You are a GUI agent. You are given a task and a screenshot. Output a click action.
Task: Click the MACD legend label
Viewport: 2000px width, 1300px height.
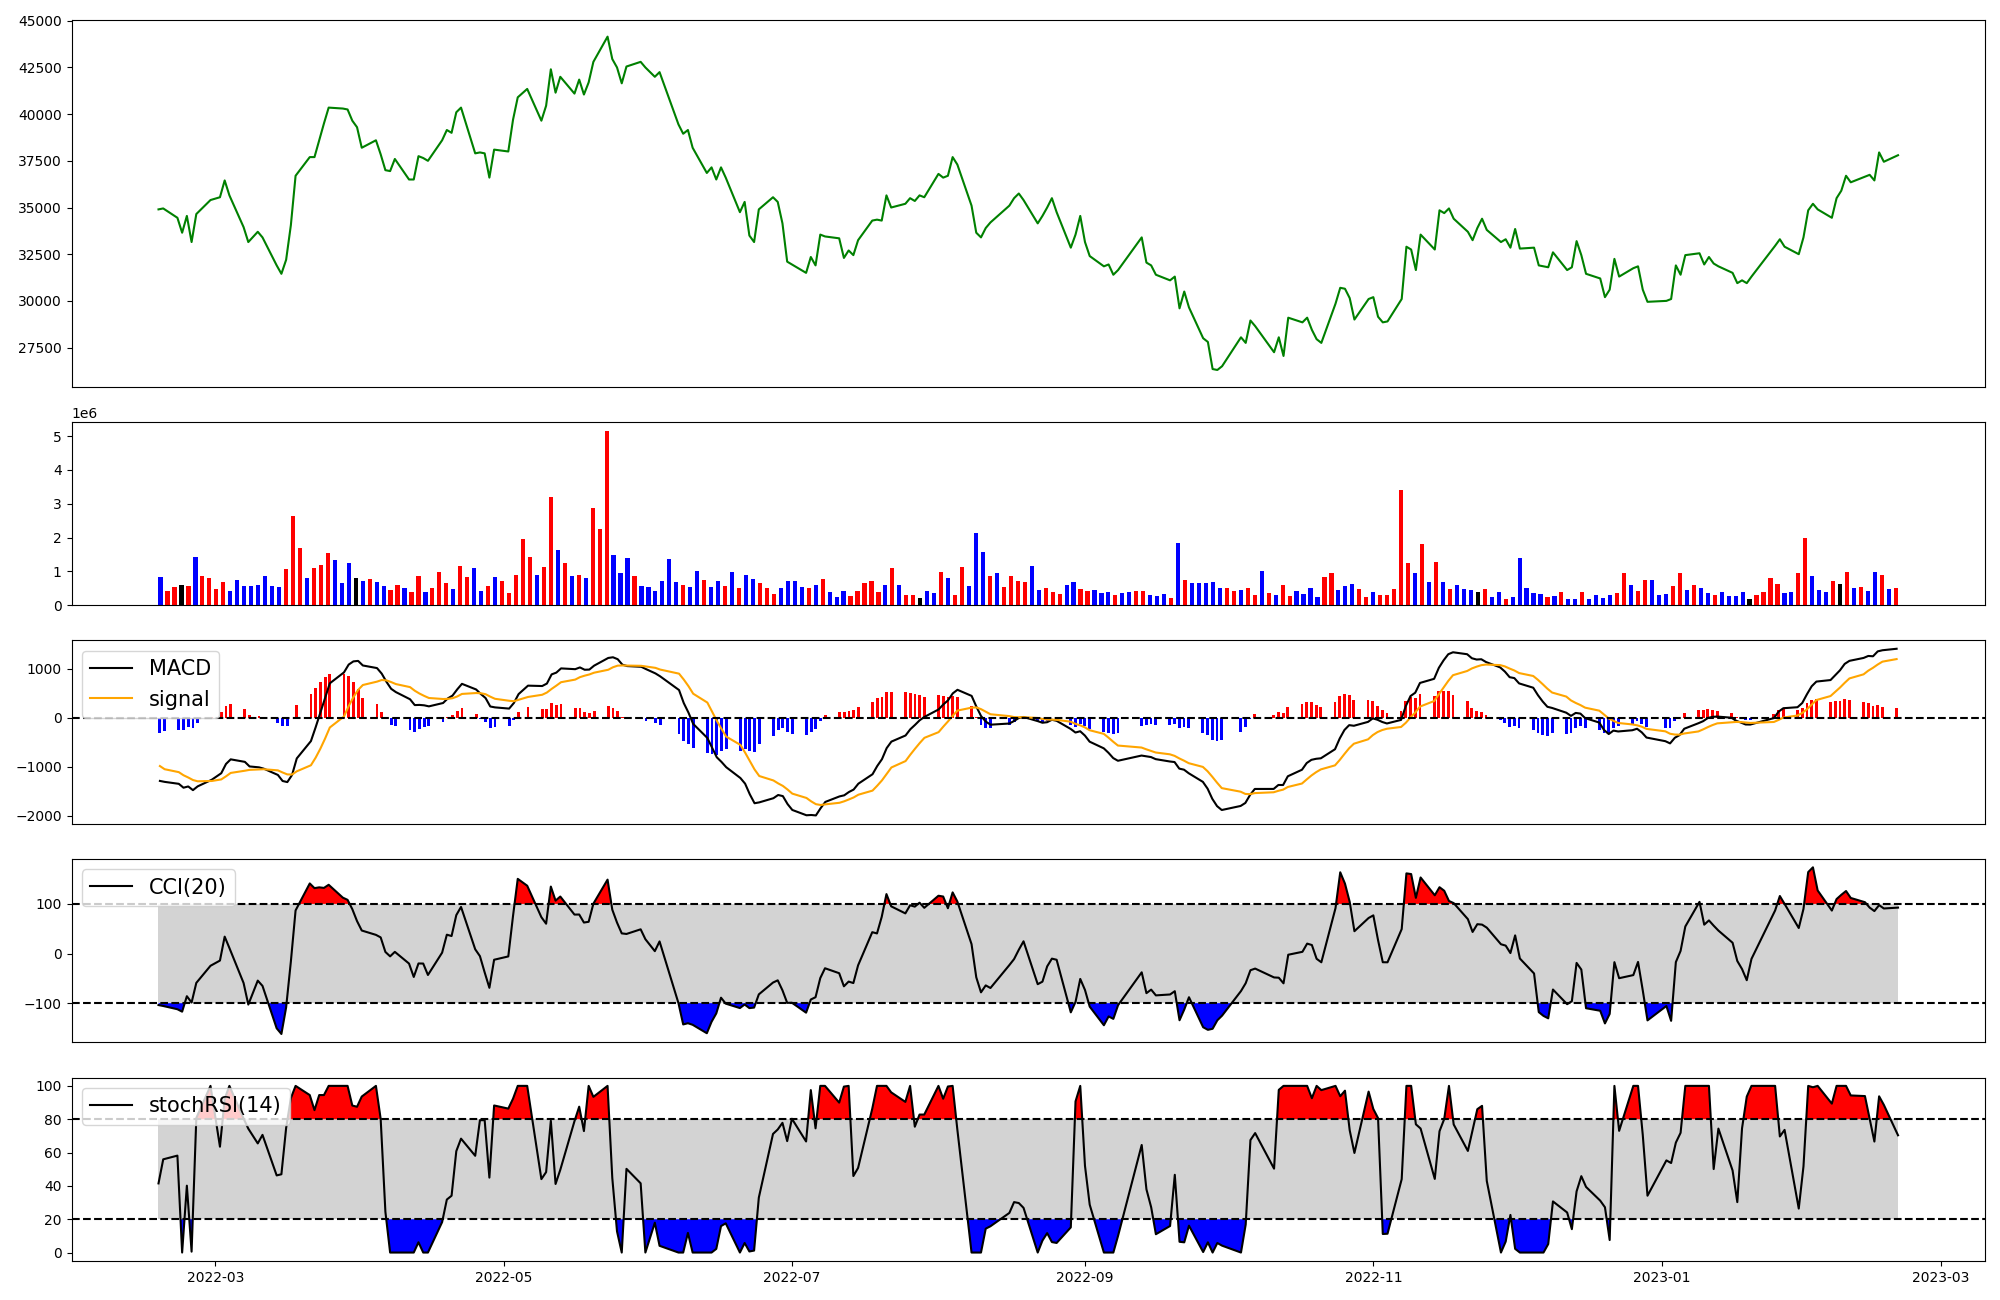tap(179, 668)
